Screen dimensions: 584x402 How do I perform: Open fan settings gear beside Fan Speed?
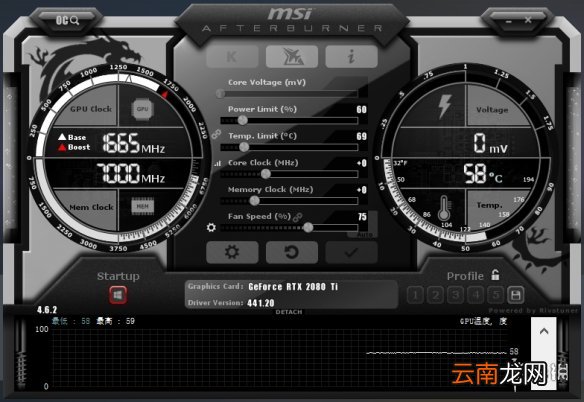pos(211,227)
